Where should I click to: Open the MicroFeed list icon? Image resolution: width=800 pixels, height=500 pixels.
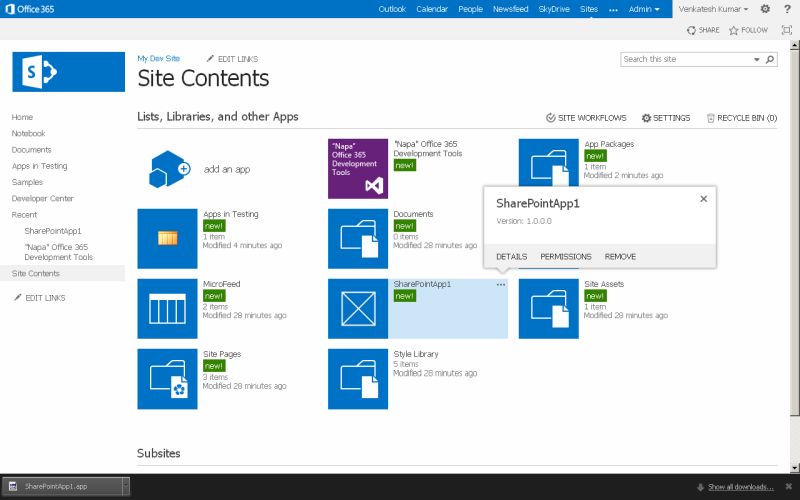[x=167, y=309]
